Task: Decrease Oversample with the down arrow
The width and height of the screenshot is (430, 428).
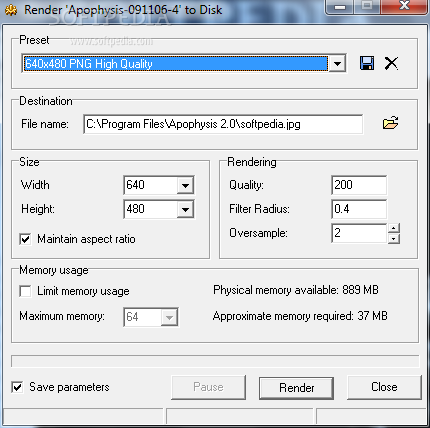Action: click(394, 238)
